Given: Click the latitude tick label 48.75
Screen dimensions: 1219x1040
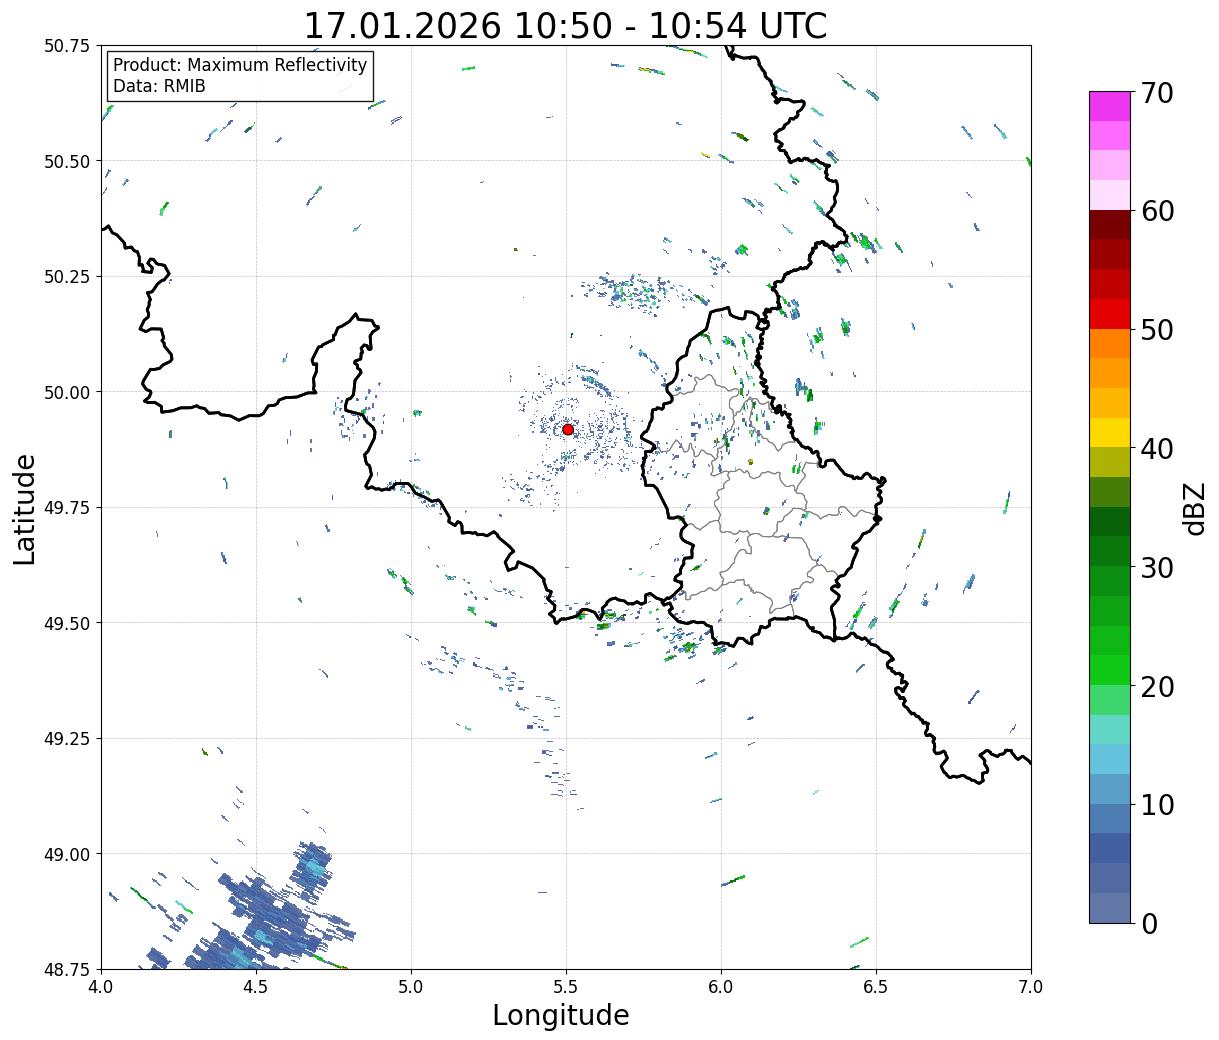Looking at the screenshot, I should [x=67, y=969].
